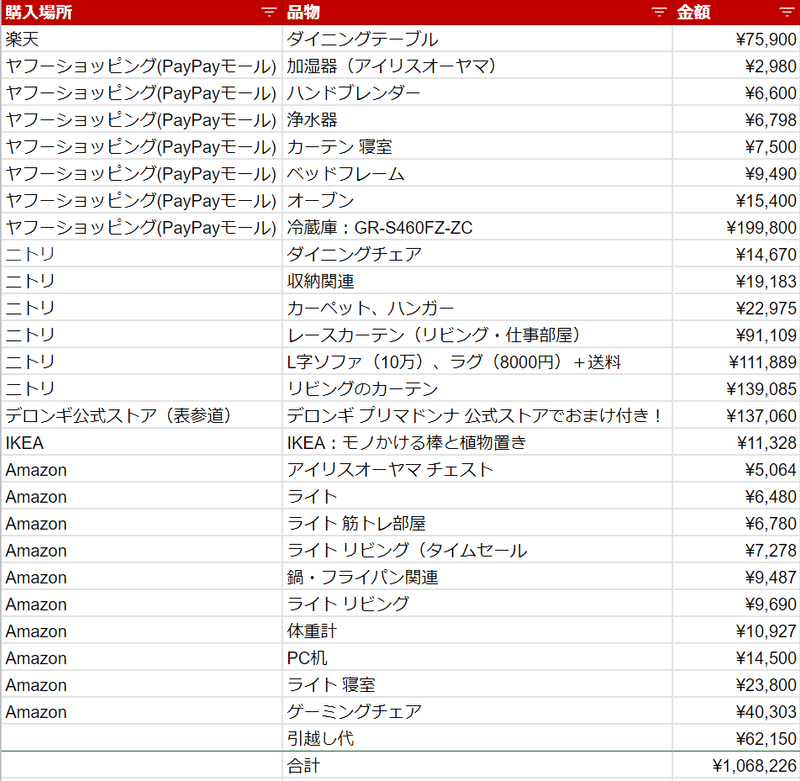Select the IKEA：モノかける棒と植物置き cell
This screenshot has width=800, height=781.
[x=477, y=443]
